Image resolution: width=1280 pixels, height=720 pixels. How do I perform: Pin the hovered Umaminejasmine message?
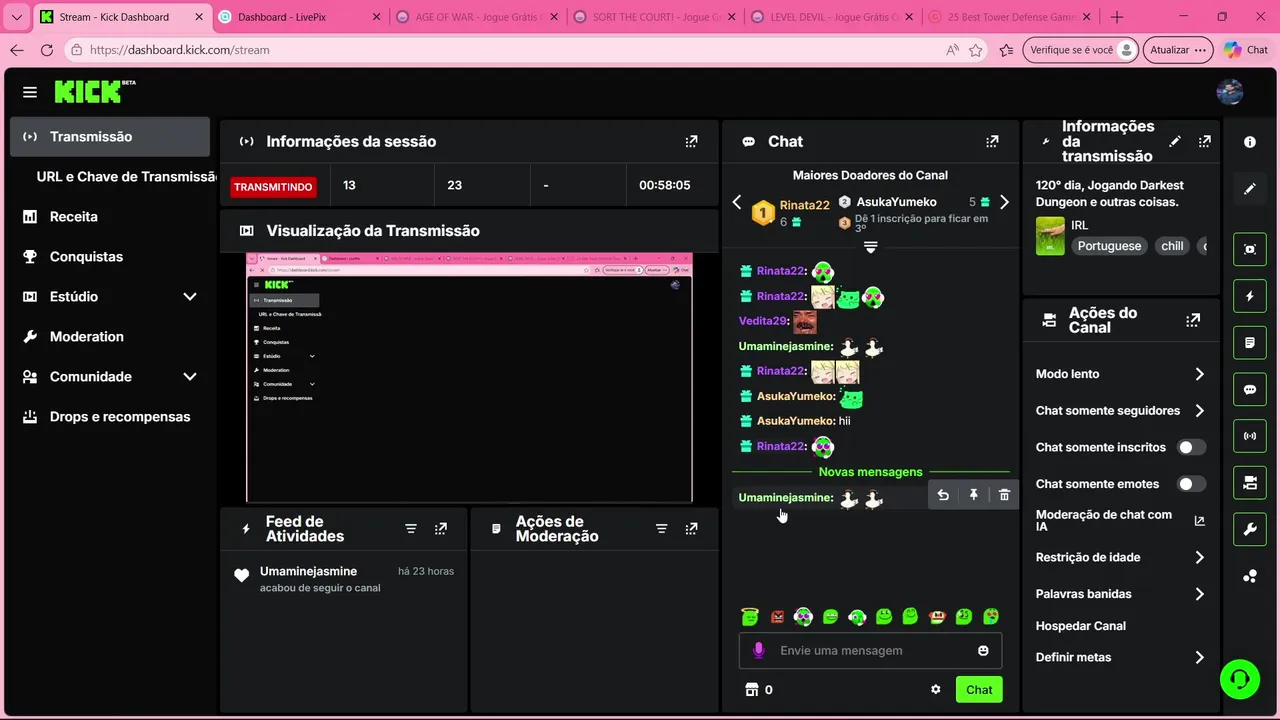click(x=973, y=495)
